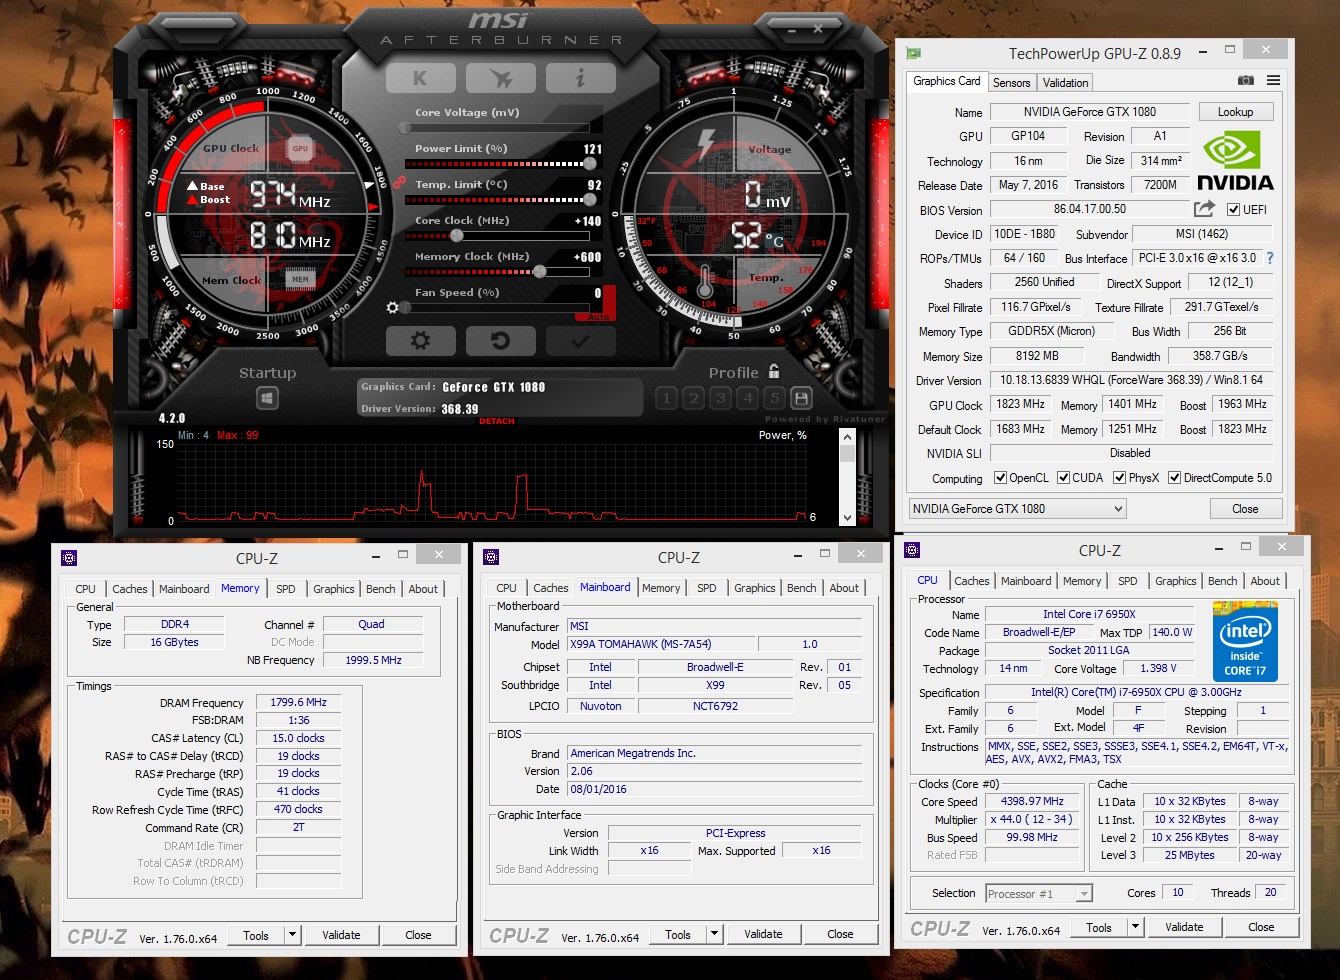Toggle the PhysX checkbox

(x=1120, y=478)
